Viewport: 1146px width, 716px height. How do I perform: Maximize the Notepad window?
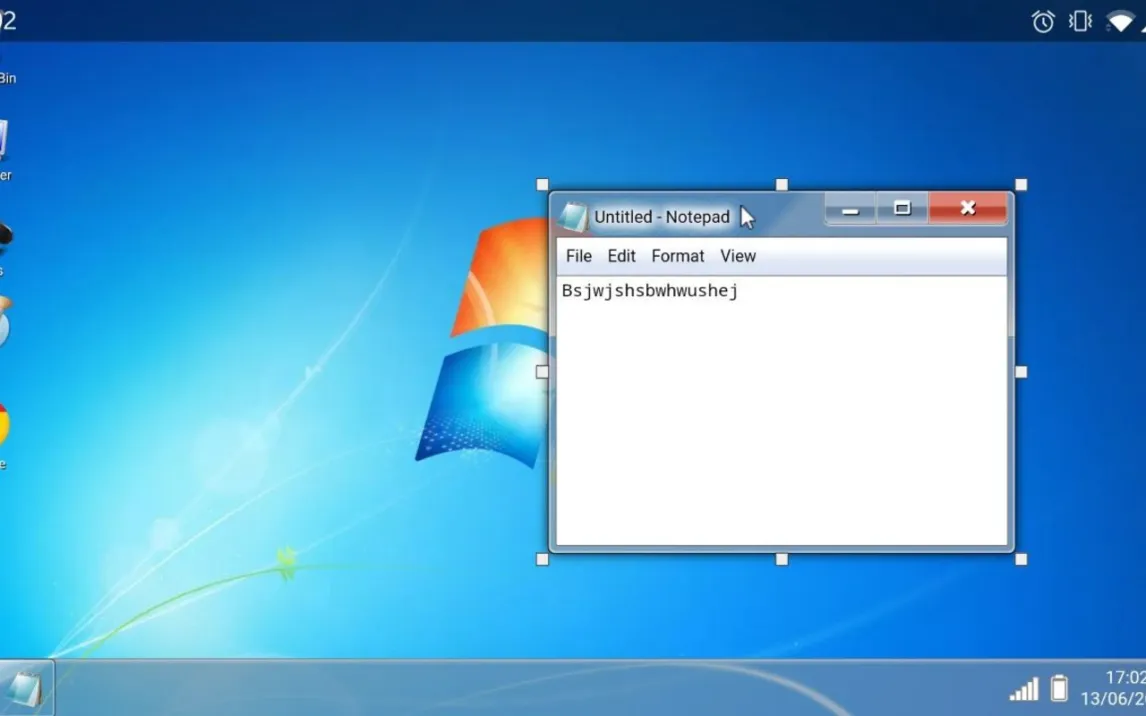point(902,209)
